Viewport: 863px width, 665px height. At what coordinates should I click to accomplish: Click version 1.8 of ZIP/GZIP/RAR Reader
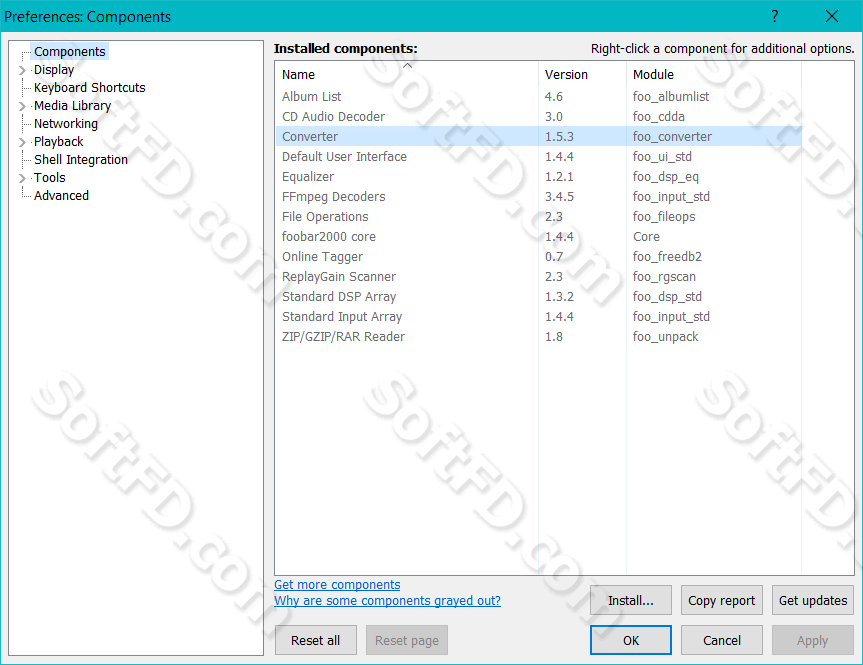click(x=554, y=336)
